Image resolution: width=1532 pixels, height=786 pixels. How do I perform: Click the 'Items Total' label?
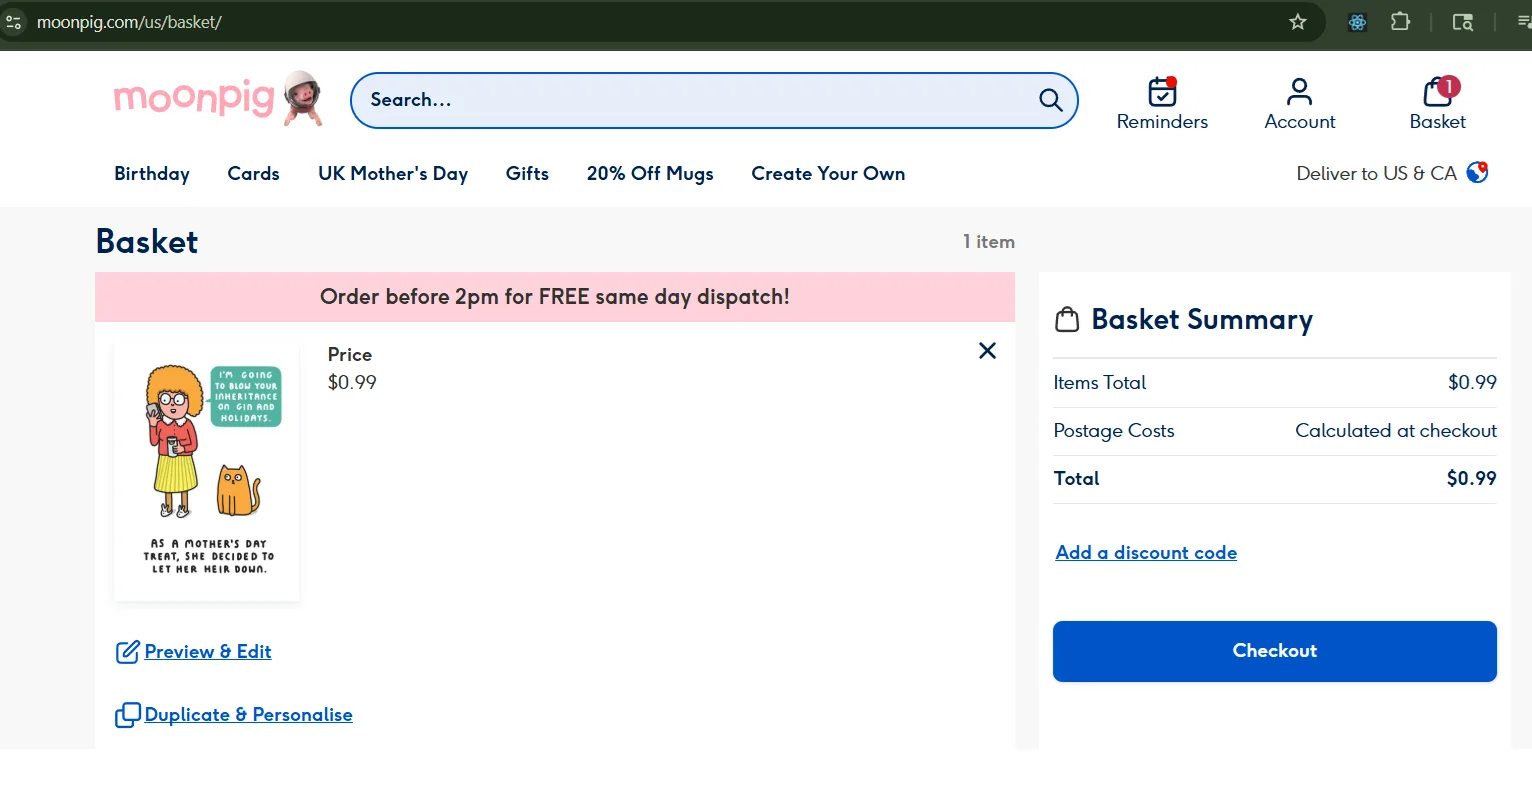[1100, 383]
